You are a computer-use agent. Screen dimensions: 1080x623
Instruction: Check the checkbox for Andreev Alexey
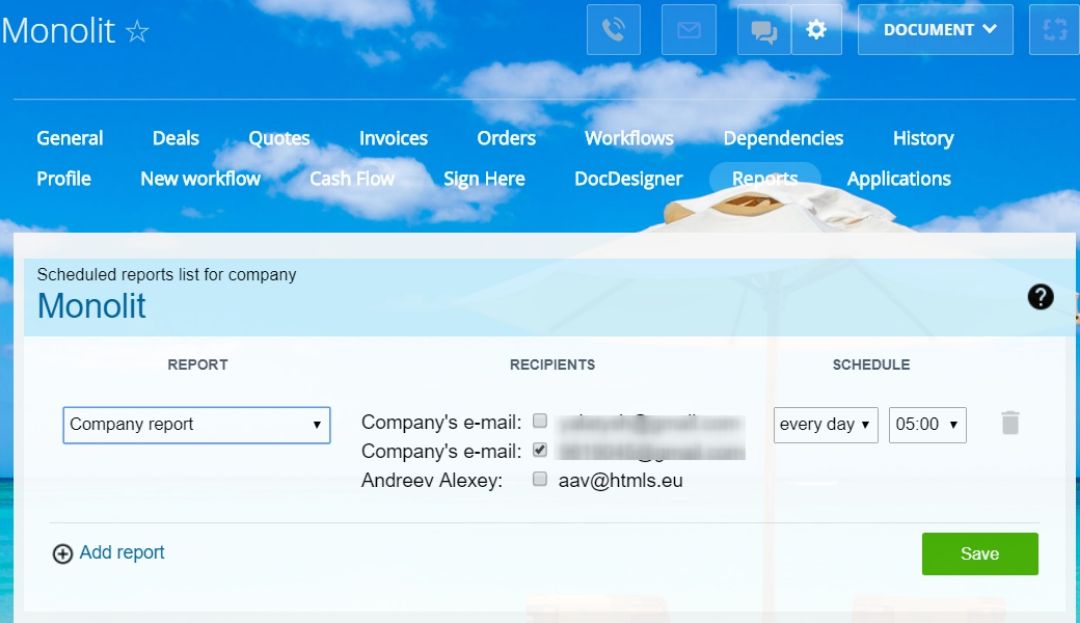coord(540,480)
